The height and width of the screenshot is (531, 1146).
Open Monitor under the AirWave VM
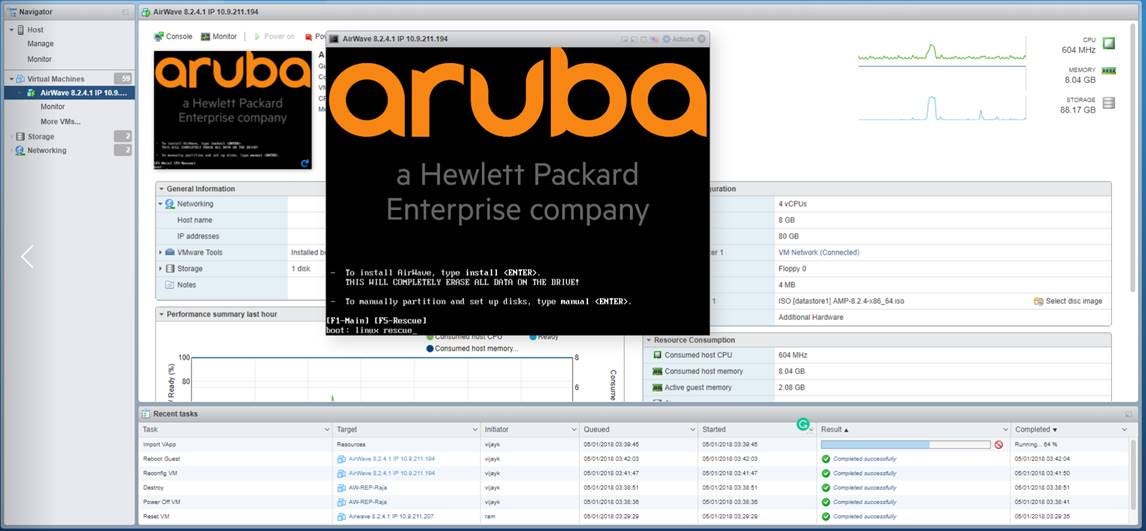point(53,107)
